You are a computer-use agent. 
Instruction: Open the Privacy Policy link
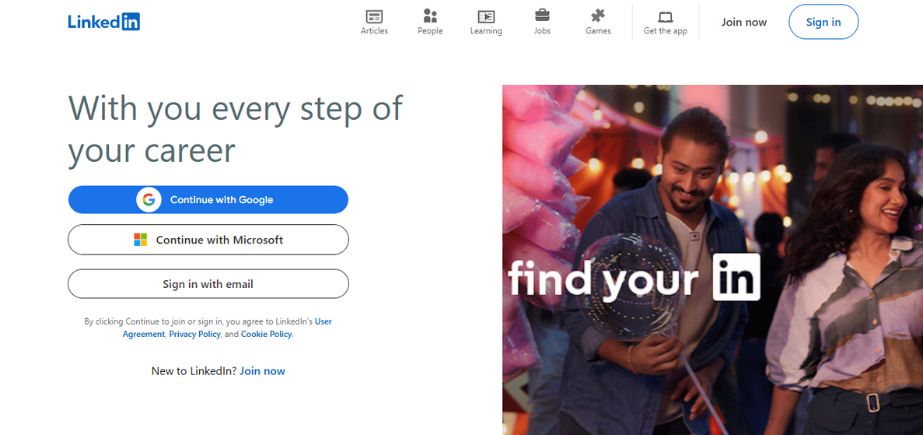[x=194, y=334]
